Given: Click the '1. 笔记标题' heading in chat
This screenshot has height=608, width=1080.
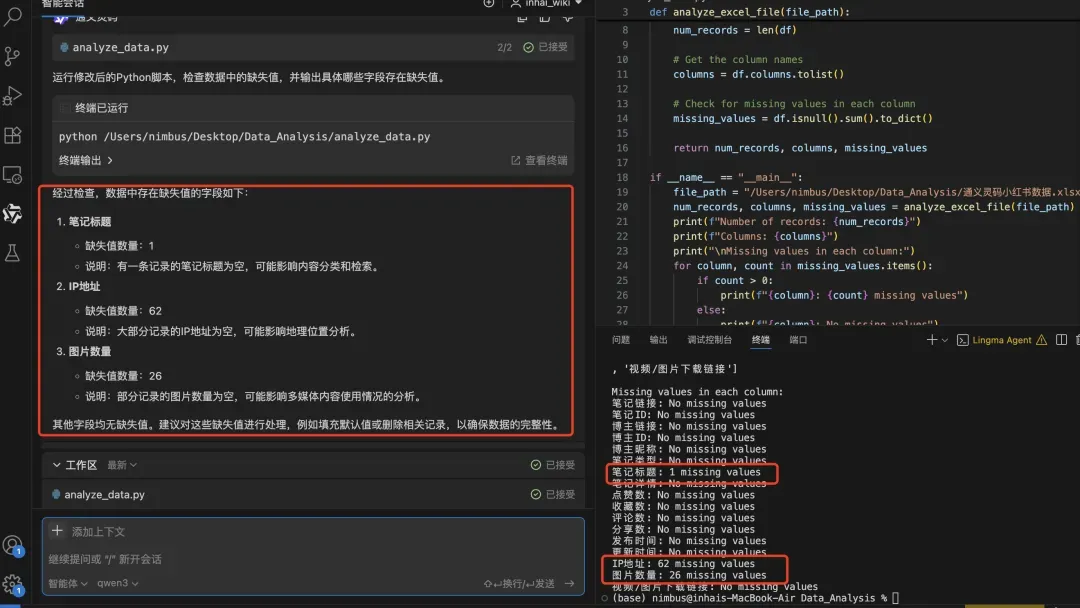Looking at the screenshot, I should pyautogui.click(x=83, y=222).
